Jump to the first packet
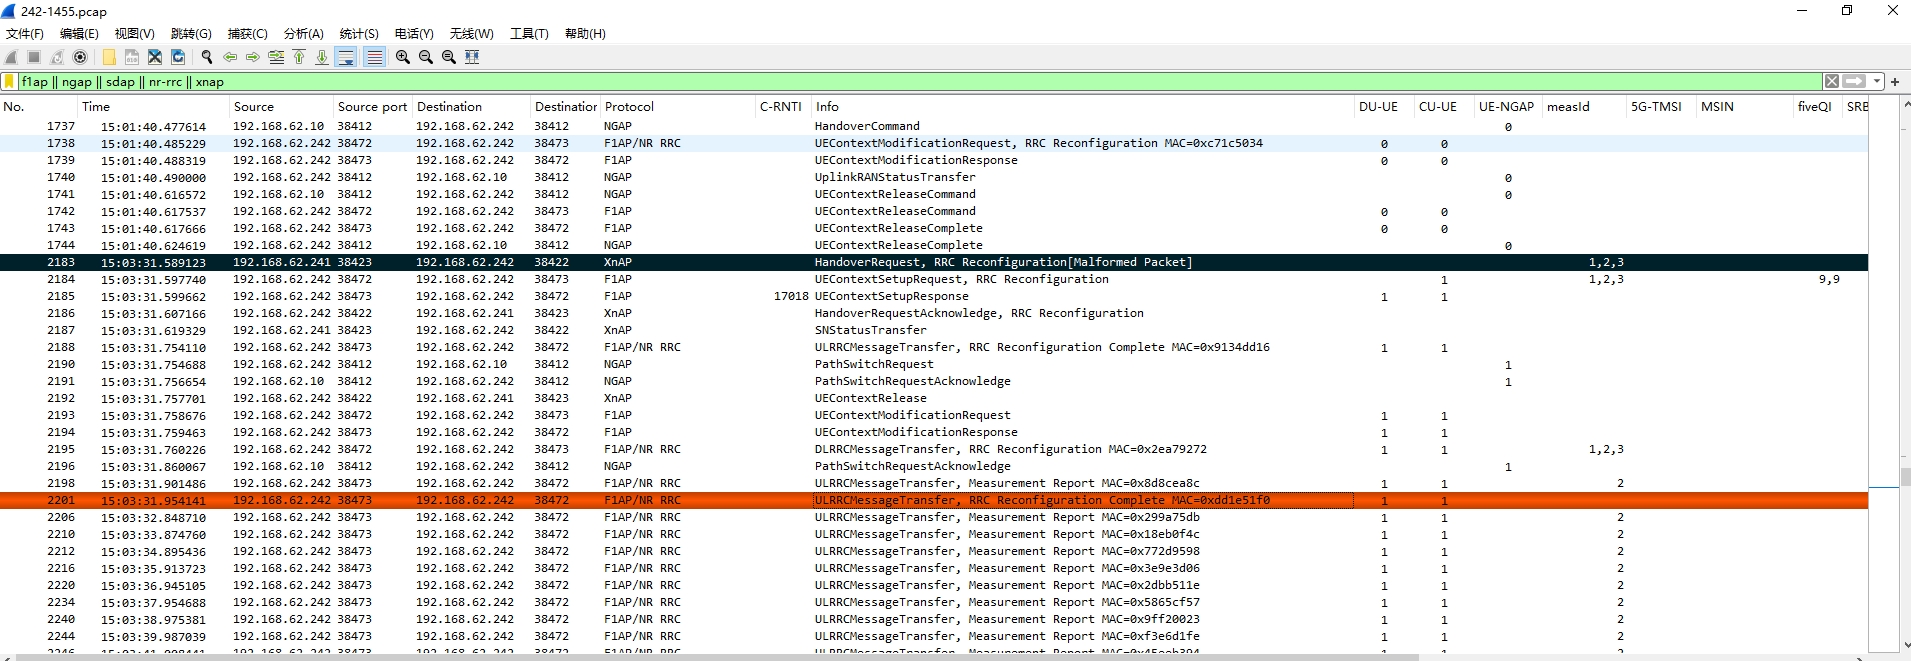Viewport: 1911px width, 661px height. click(x=299, y=57)
